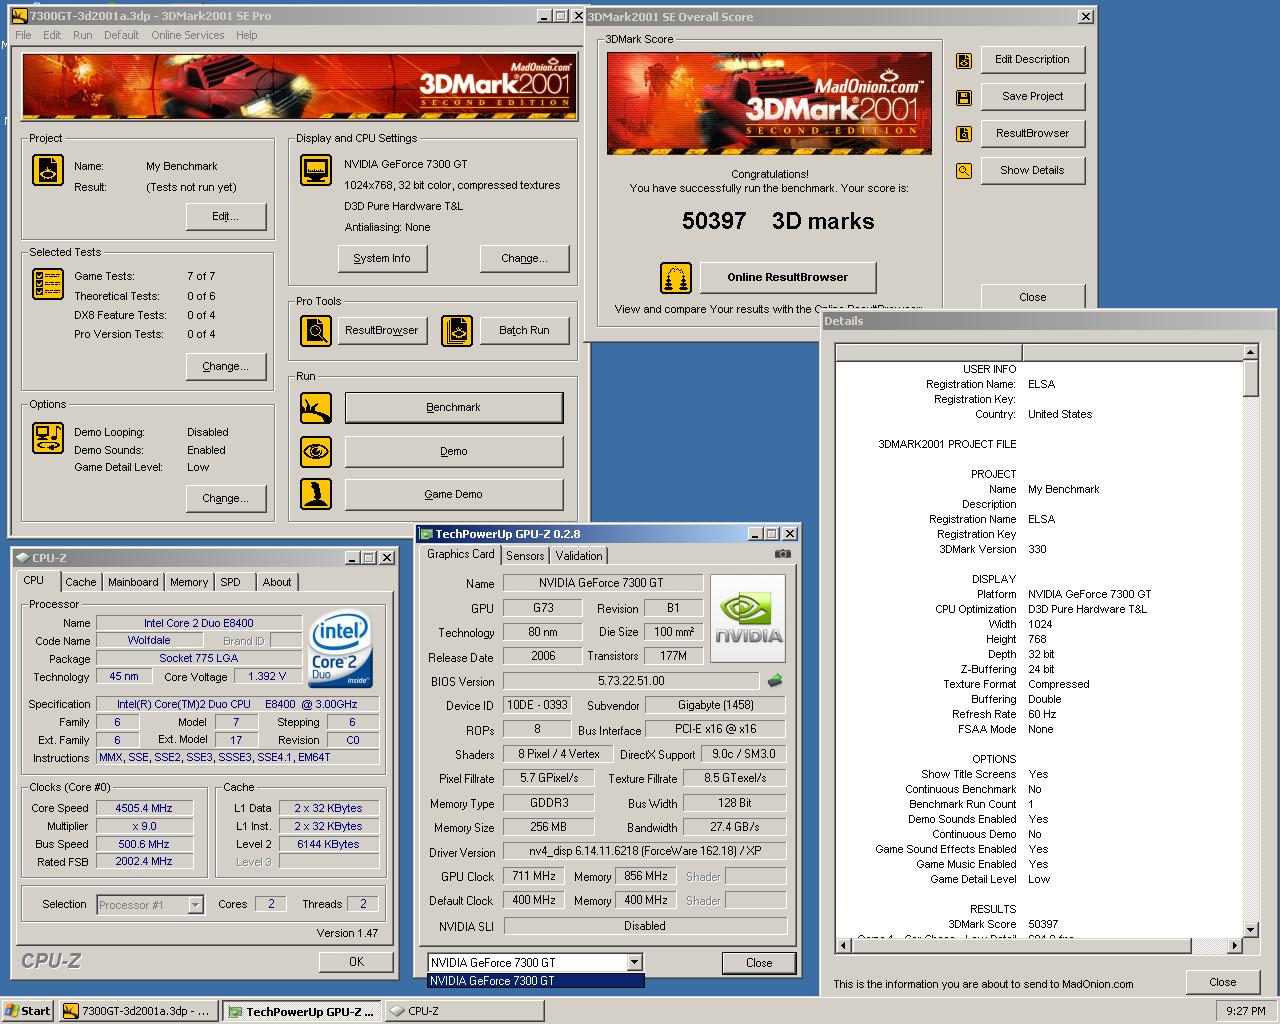The width and height of the screenshot is (1280, 1024).
Task: Click the GPU-Z screenshot camera icon
Action: click(783, 553)
